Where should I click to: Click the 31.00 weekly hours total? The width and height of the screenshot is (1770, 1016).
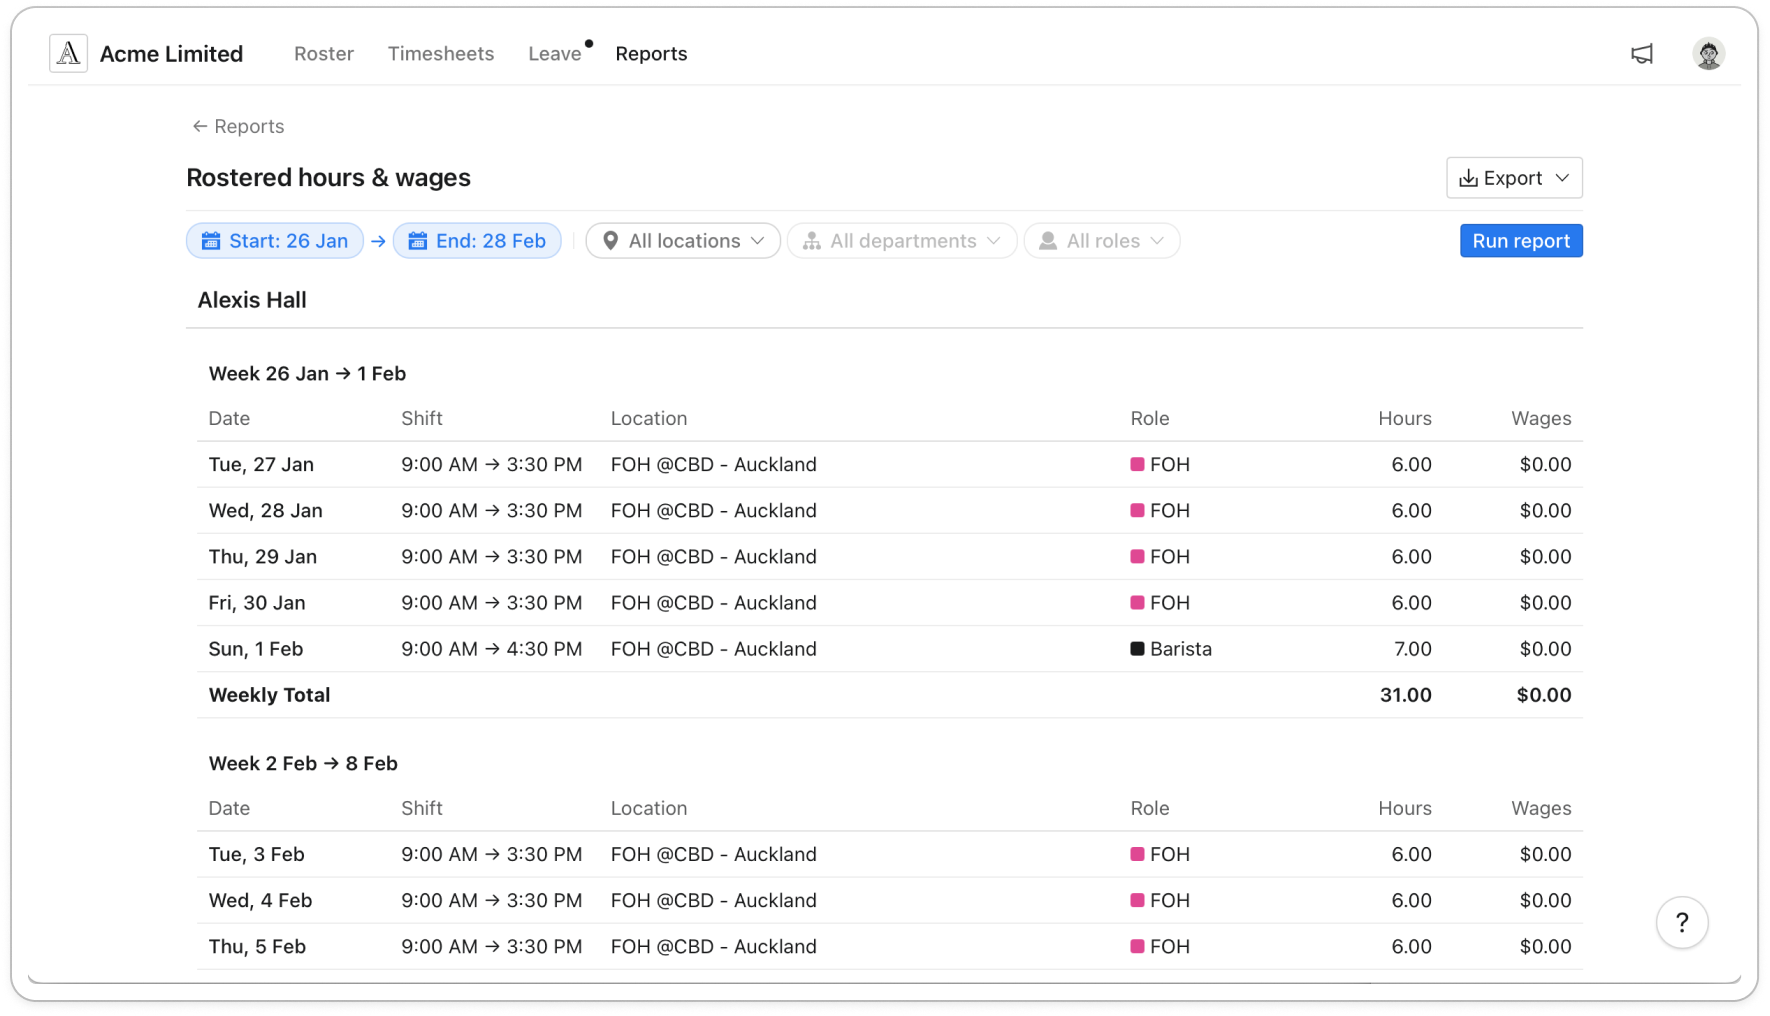click(x=1405, y=694)
